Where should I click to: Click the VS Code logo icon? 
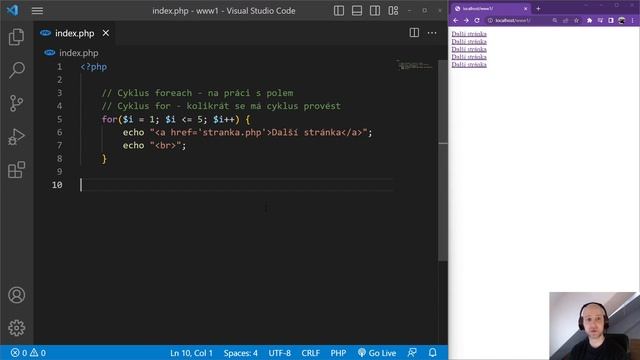pos(12,10)
